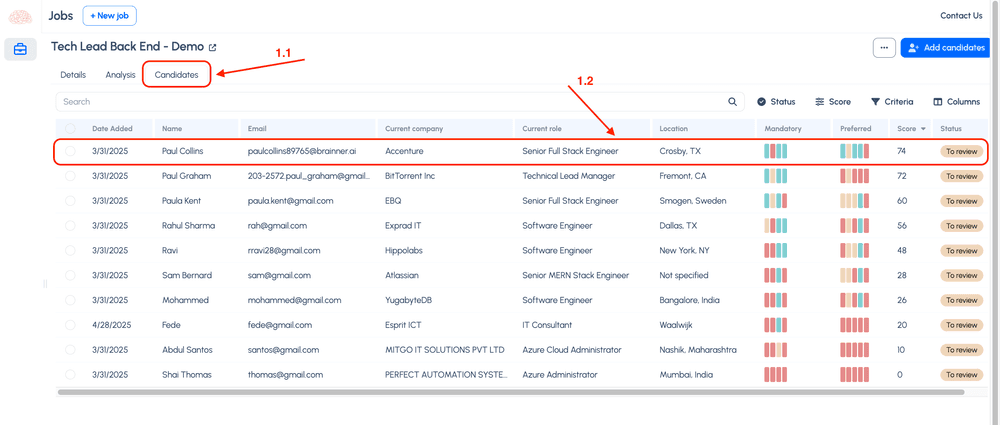Switch to the Details tab

(73, 75)
